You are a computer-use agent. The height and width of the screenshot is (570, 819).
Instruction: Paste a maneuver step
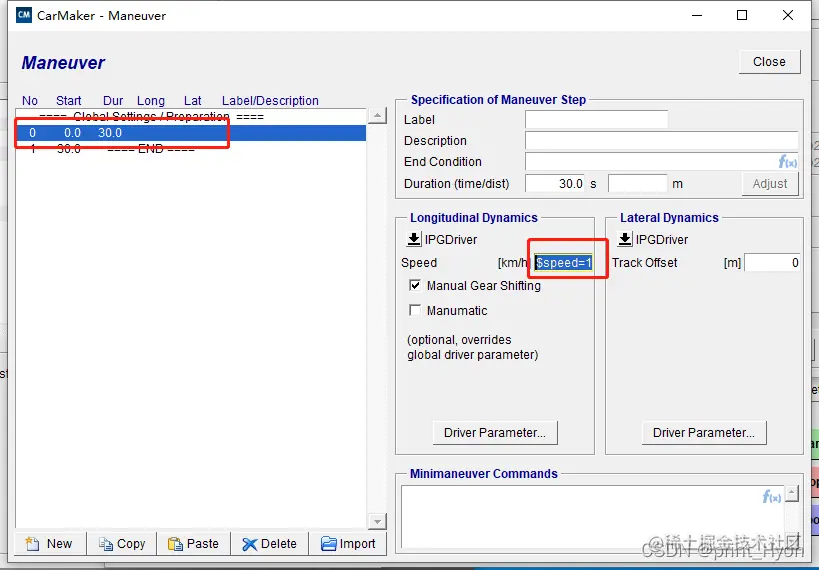[x=193, y=544]
